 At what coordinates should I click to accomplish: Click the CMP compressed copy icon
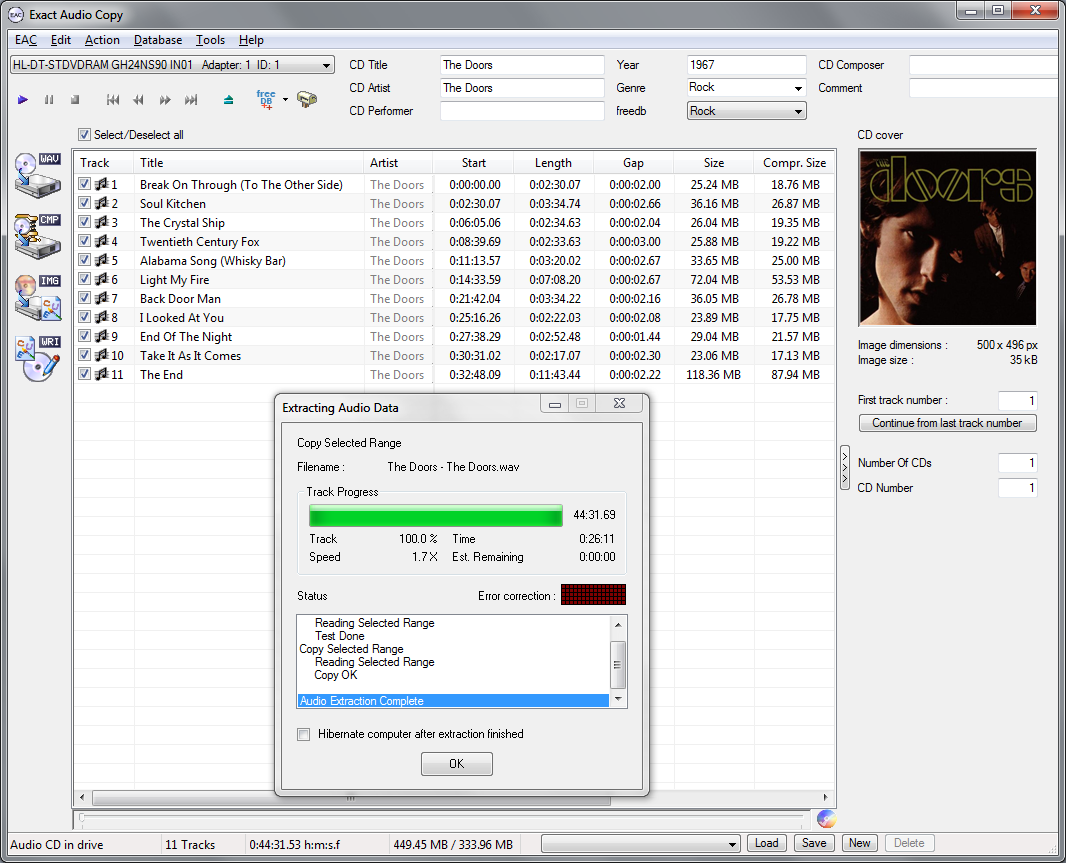[38, 236]
